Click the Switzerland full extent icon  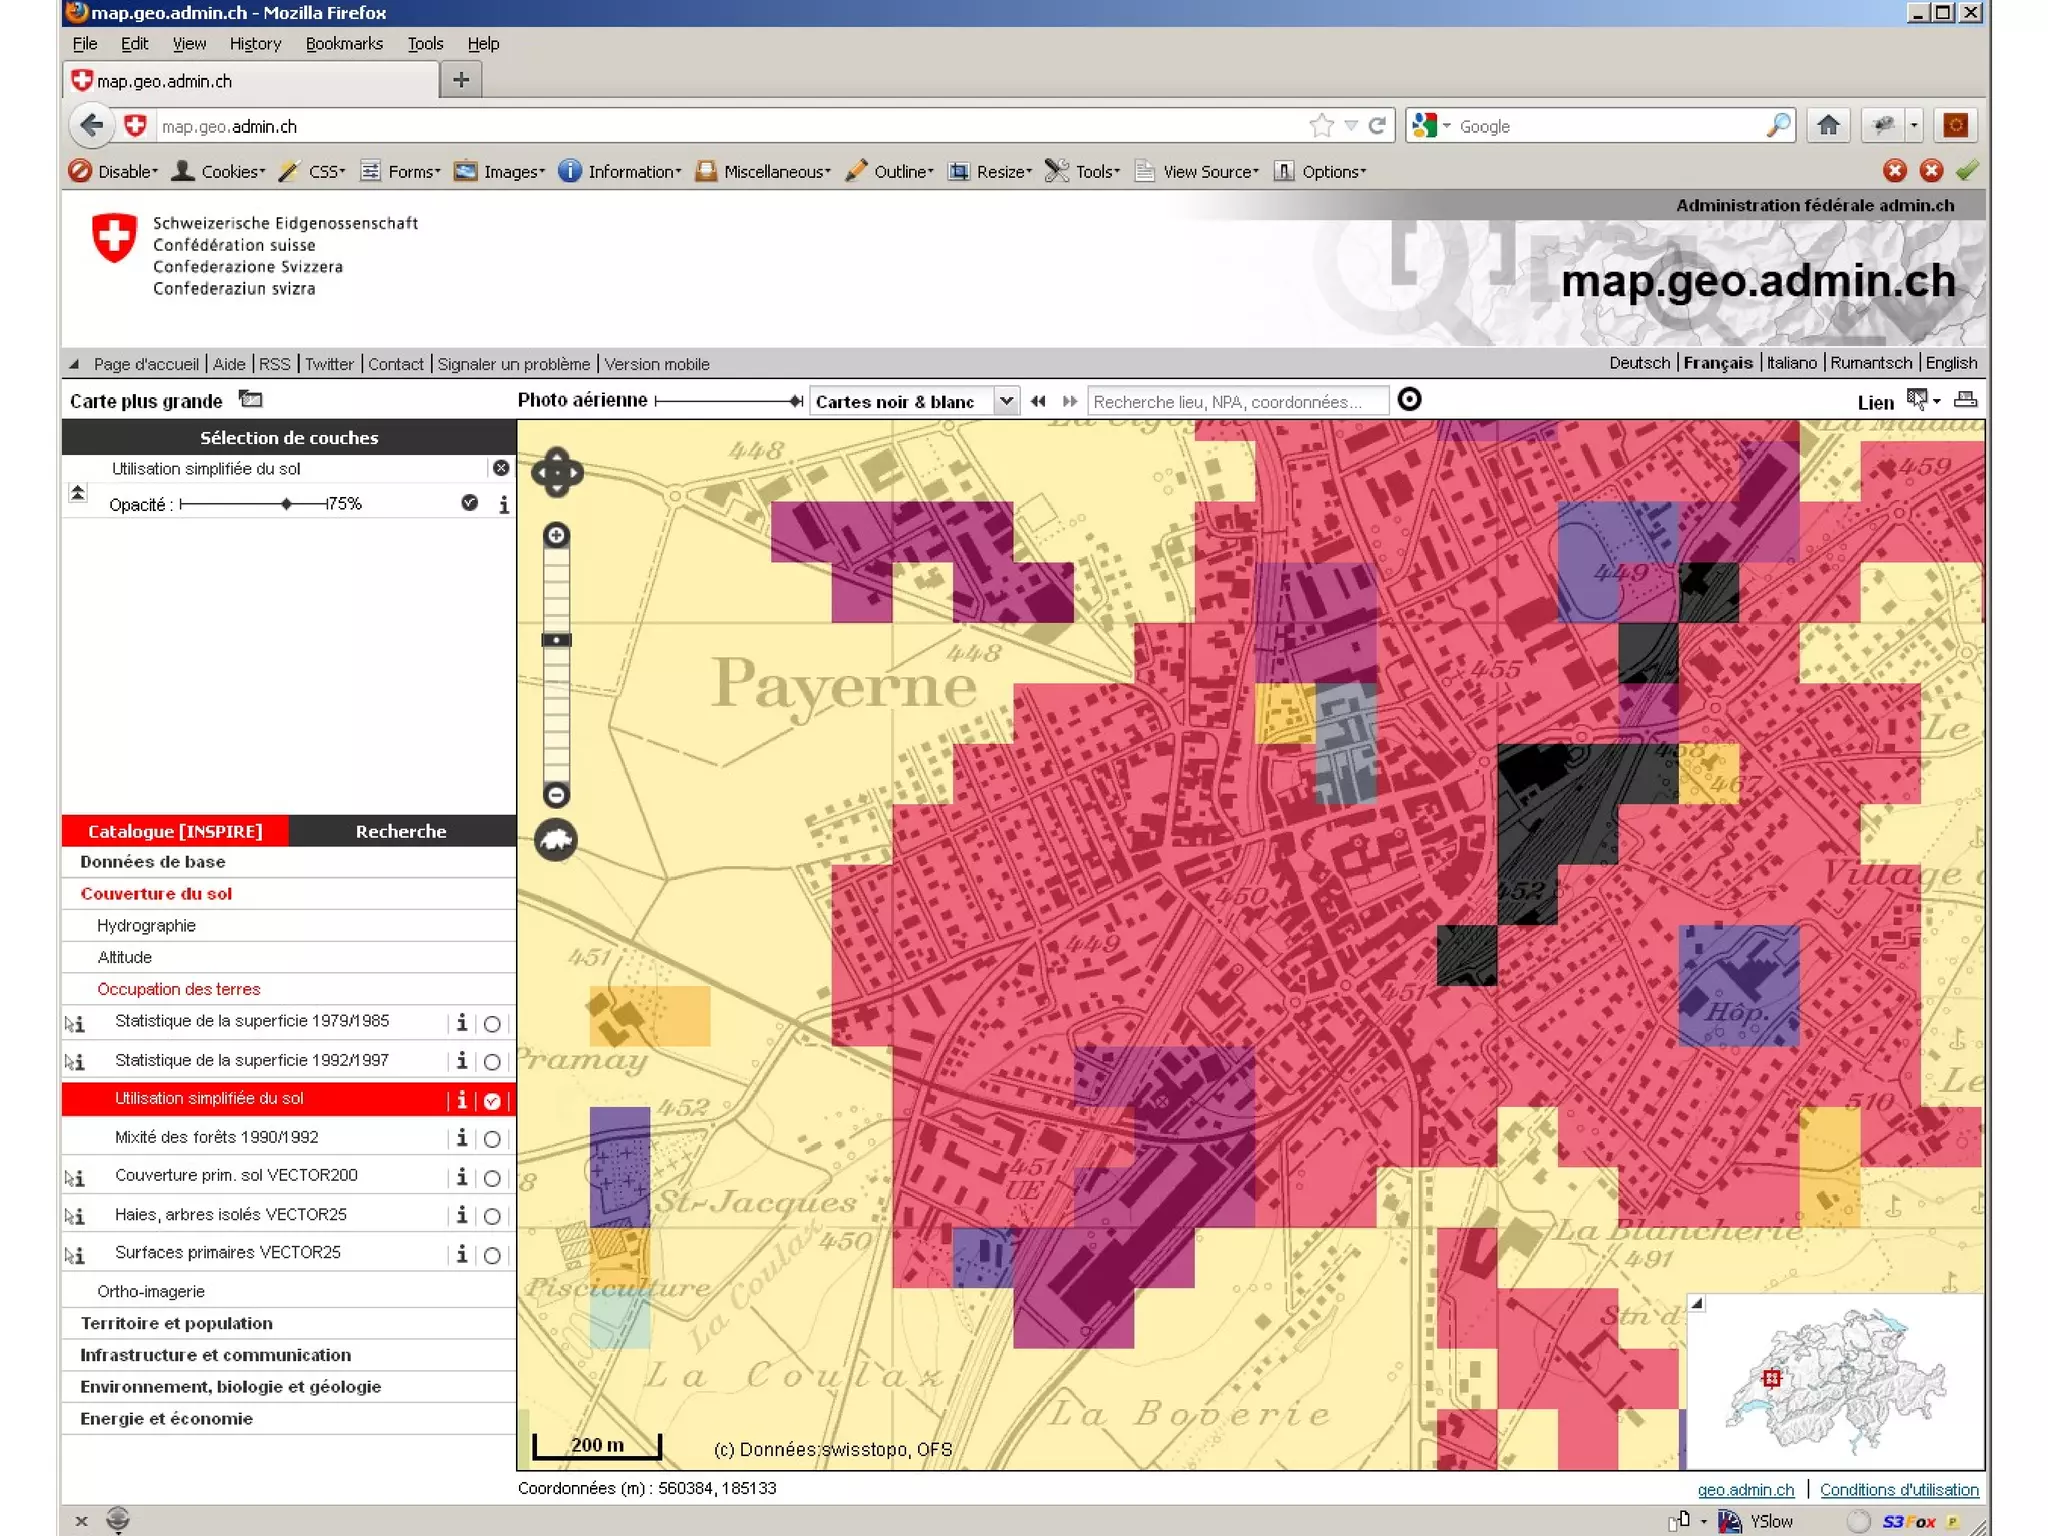point(557,840)
